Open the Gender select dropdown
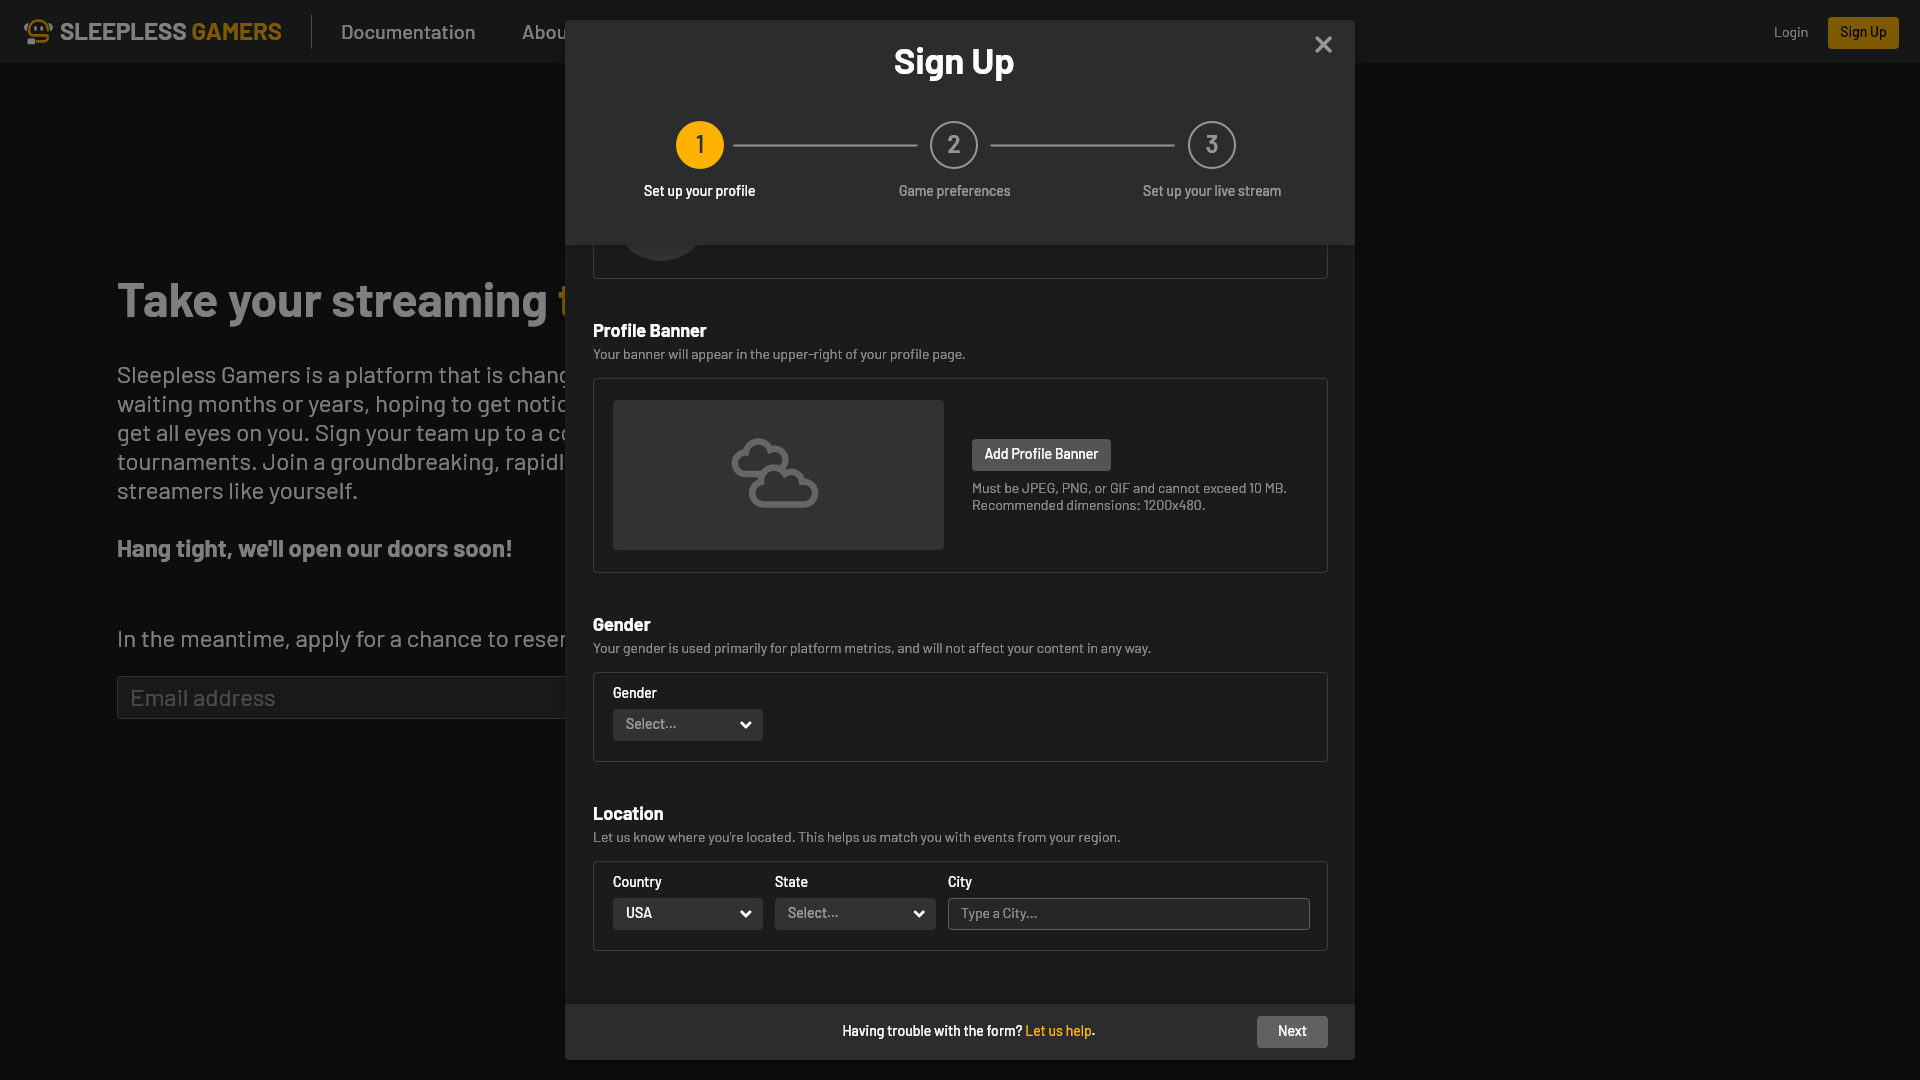 (687, 725)
